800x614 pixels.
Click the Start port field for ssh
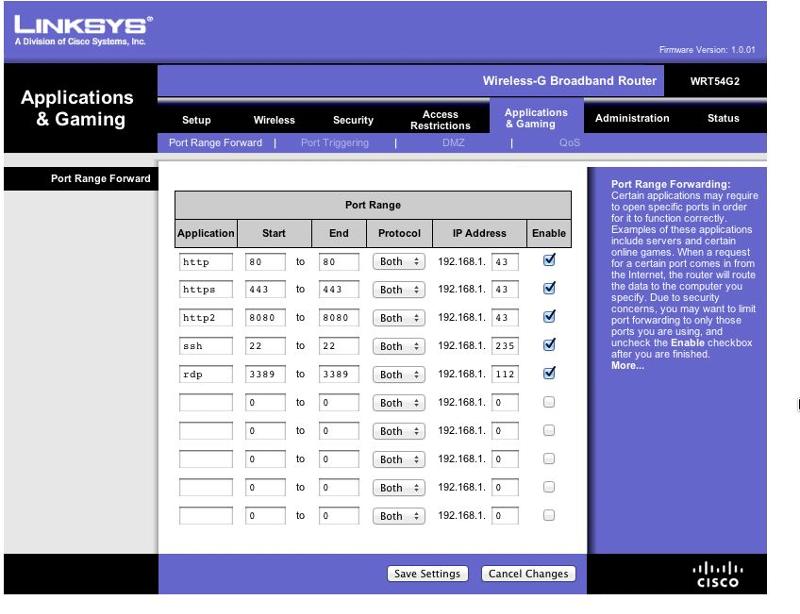point(265,347)
